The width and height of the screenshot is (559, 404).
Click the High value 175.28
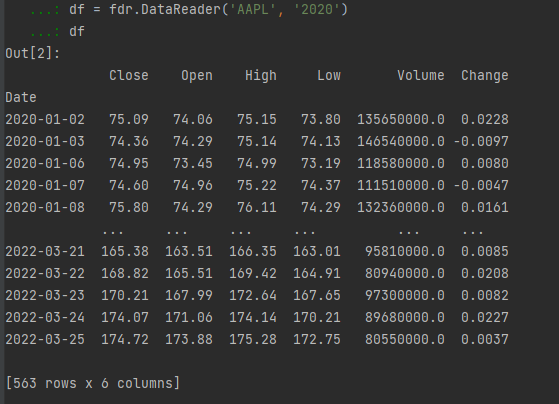(x=253, y=339)
